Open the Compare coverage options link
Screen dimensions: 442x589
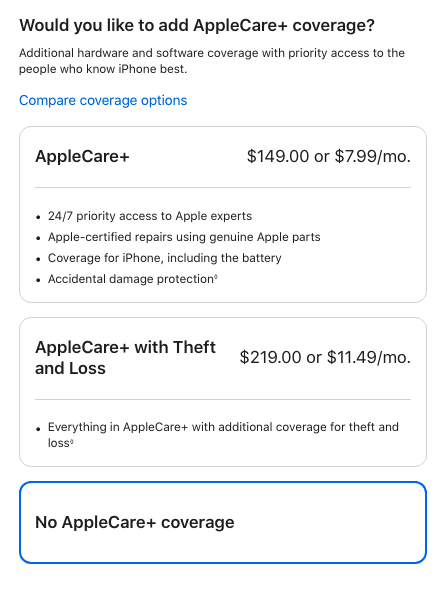(x=103, y=100)
